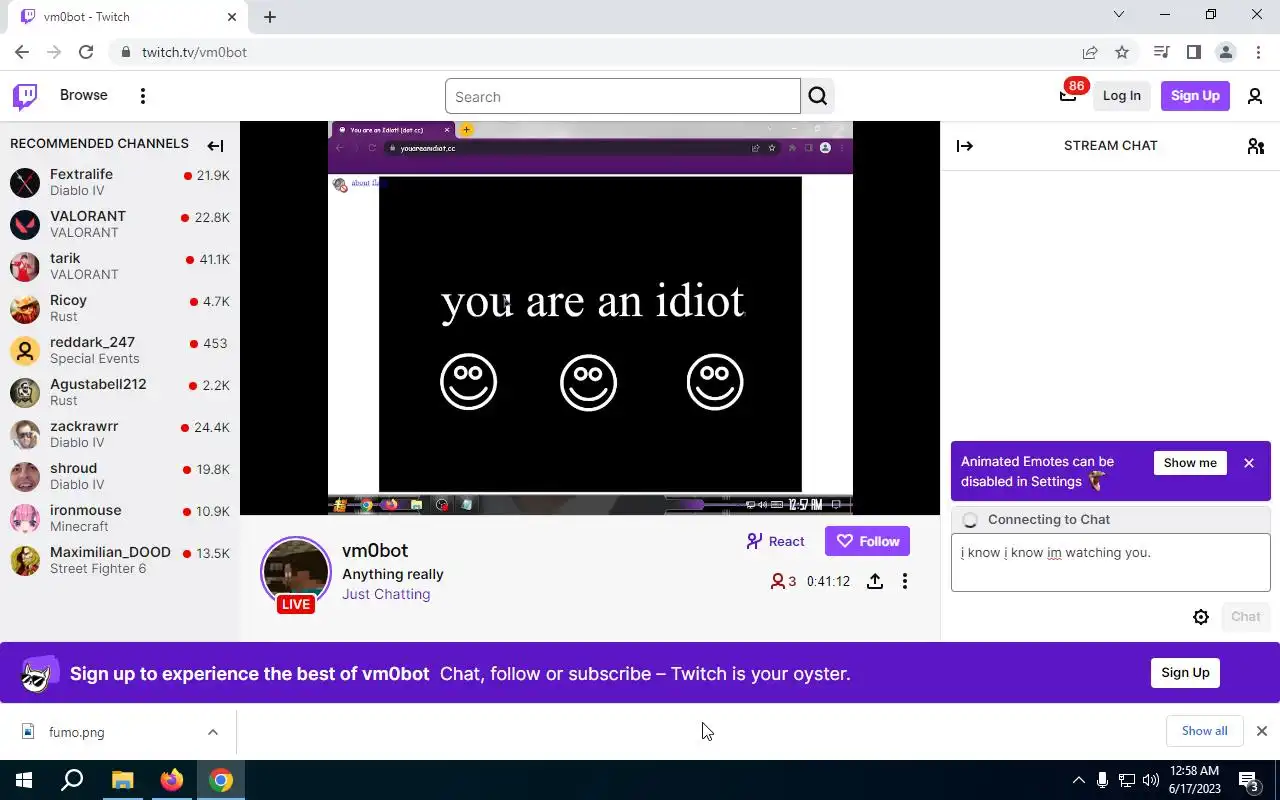Open ironmouse Minecraft channel

pos(120,518)
